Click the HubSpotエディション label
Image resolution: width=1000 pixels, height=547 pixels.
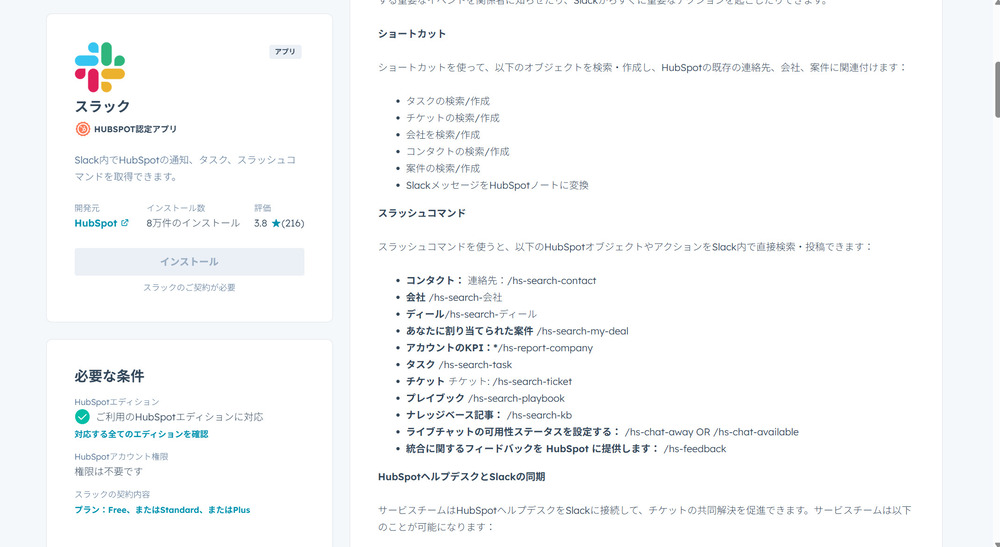117,402
